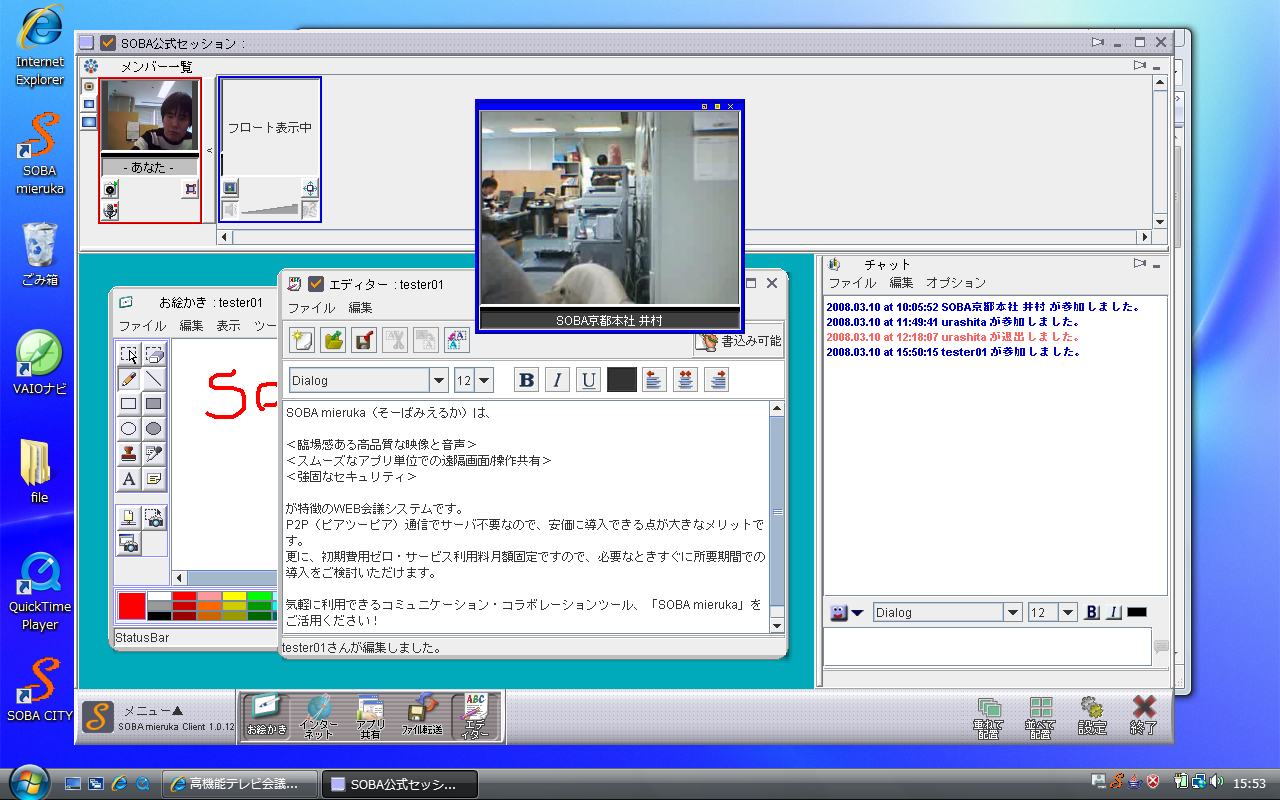Select the outlined rectangle tool

[x=129, y=404]
